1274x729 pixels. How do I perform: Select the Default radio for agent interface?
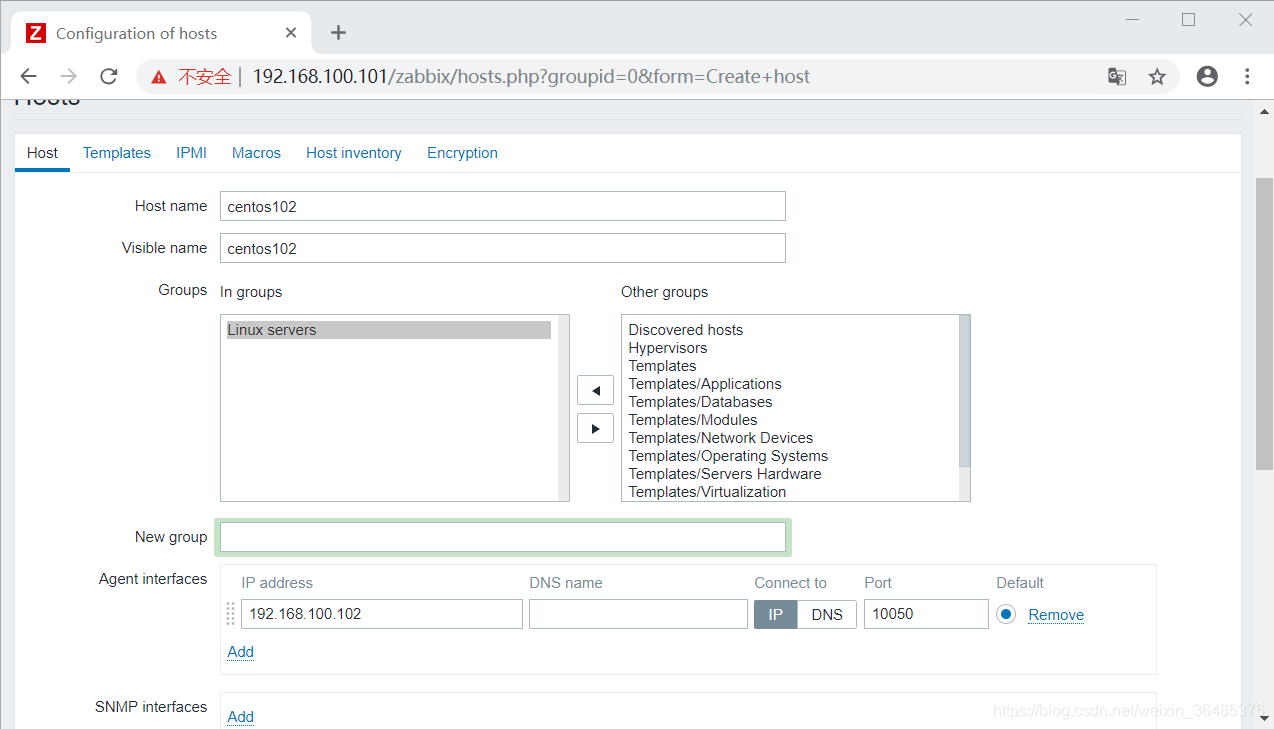coord(1006,614)
